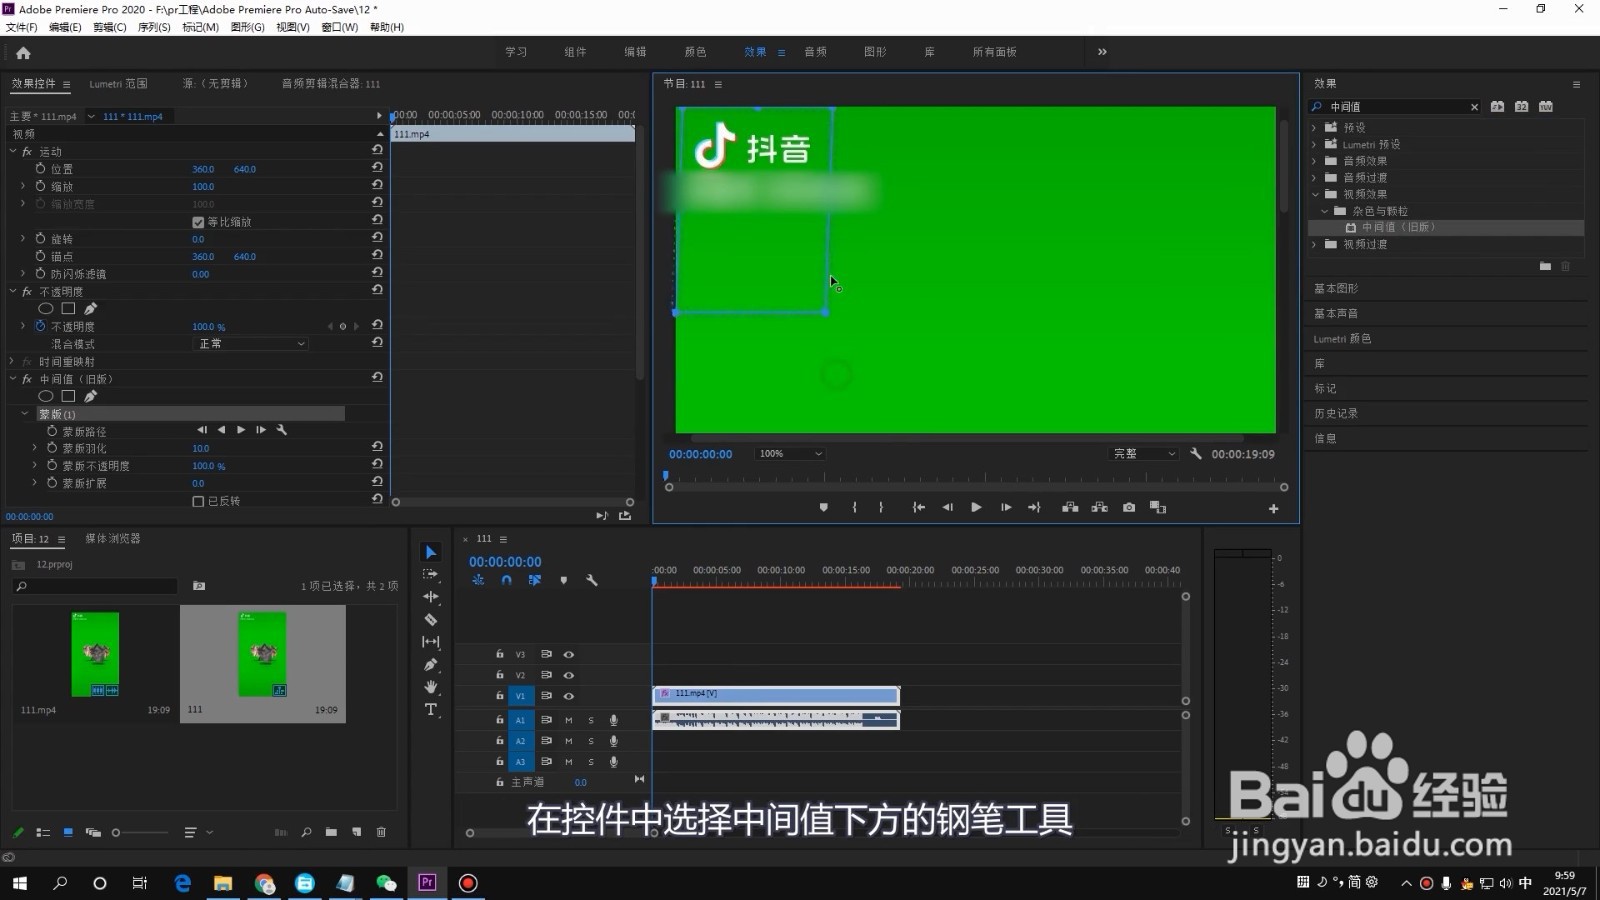
Task: Select 111.mp4 clip thumbnail in project
Action: 95,655
